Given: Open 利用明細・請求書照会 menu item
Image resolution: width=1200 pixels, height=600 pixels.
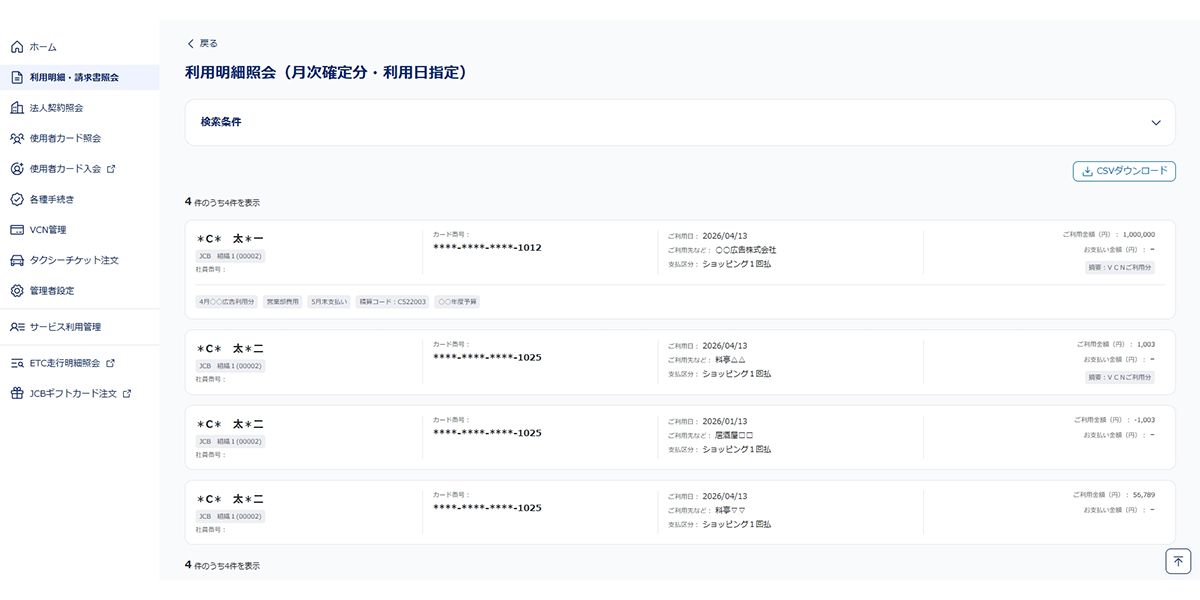Looking at the screenshot, I should point(74,77).
